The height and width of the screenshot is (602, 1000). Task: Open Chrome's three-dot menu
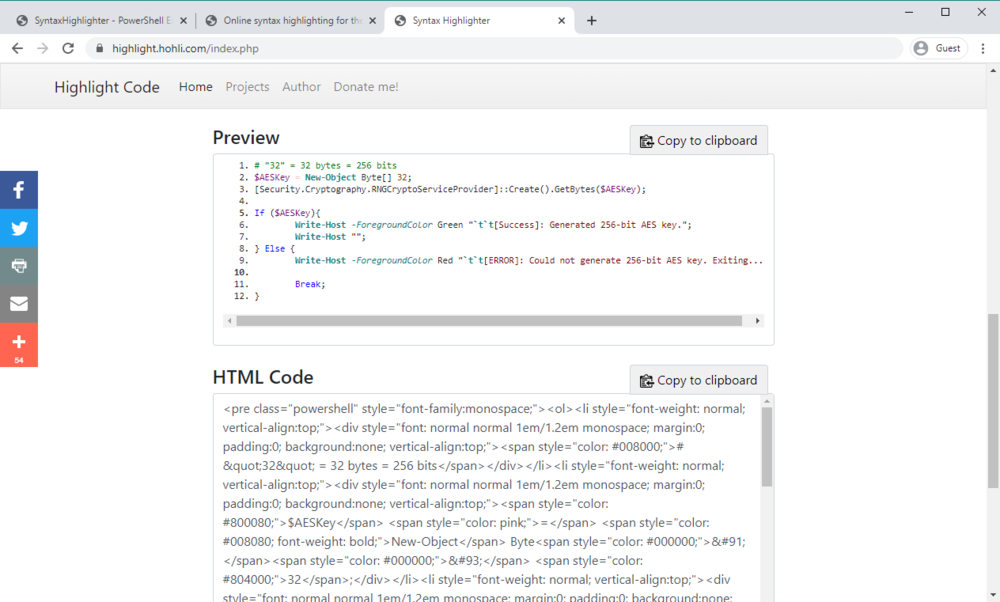(984, 47)
